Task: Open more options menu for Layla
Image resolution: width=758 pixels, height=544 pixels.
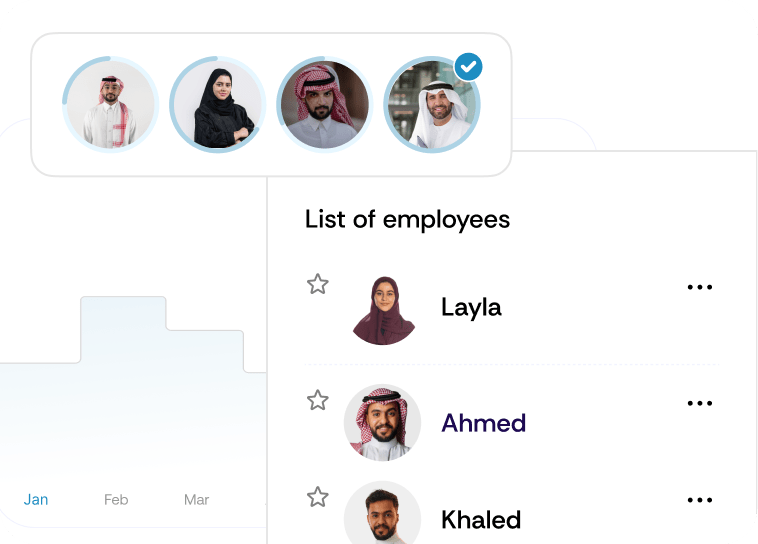Action: click(x=700, y=287)
